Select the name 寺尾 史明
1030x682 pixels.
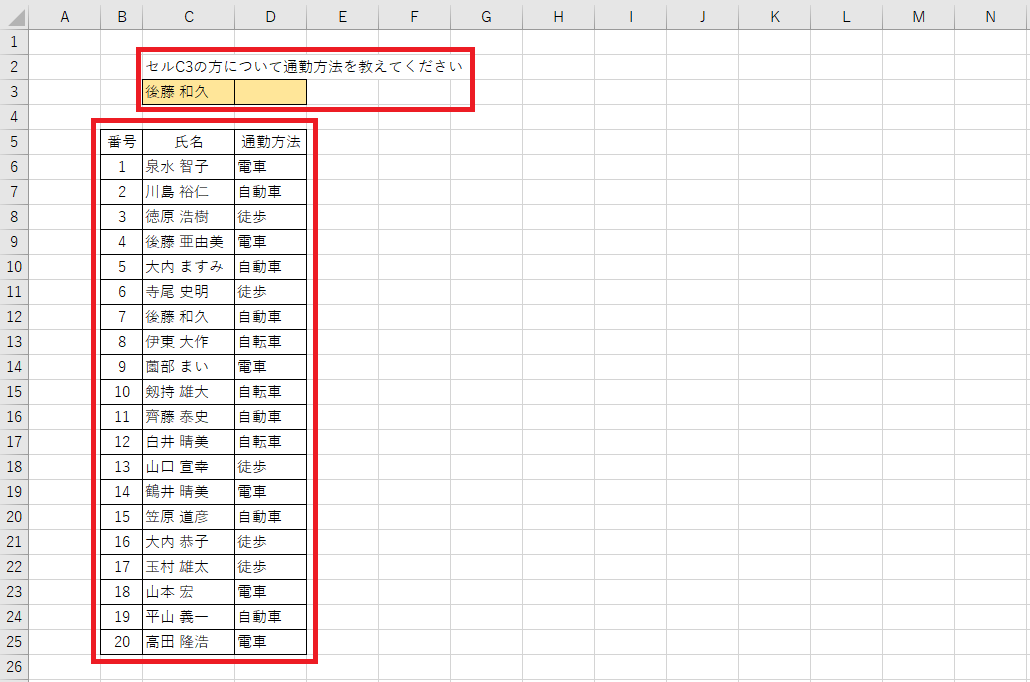177,292
